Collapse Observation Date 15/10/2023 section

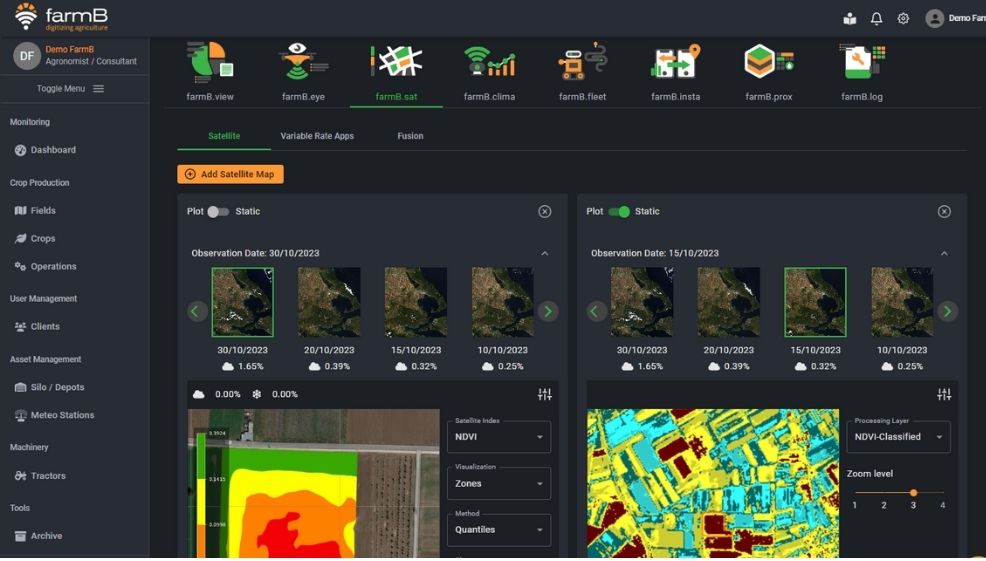pos(944,253)
